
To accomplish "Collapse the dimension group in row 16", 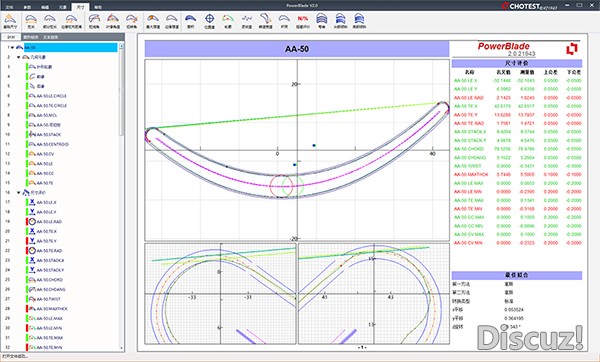I will pyautogui.click(x=18, y=192).
